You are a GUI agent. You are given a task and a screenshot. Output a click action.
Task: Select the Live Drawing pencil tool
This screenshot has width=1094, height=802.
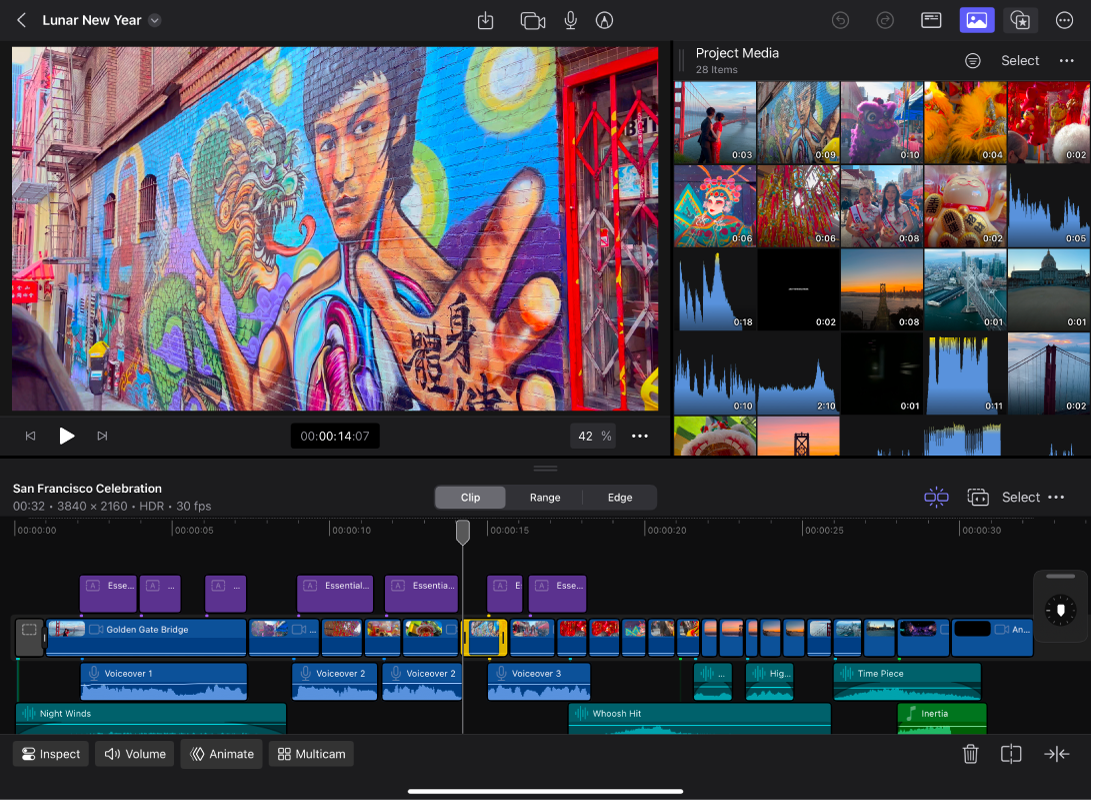[604, 20]
